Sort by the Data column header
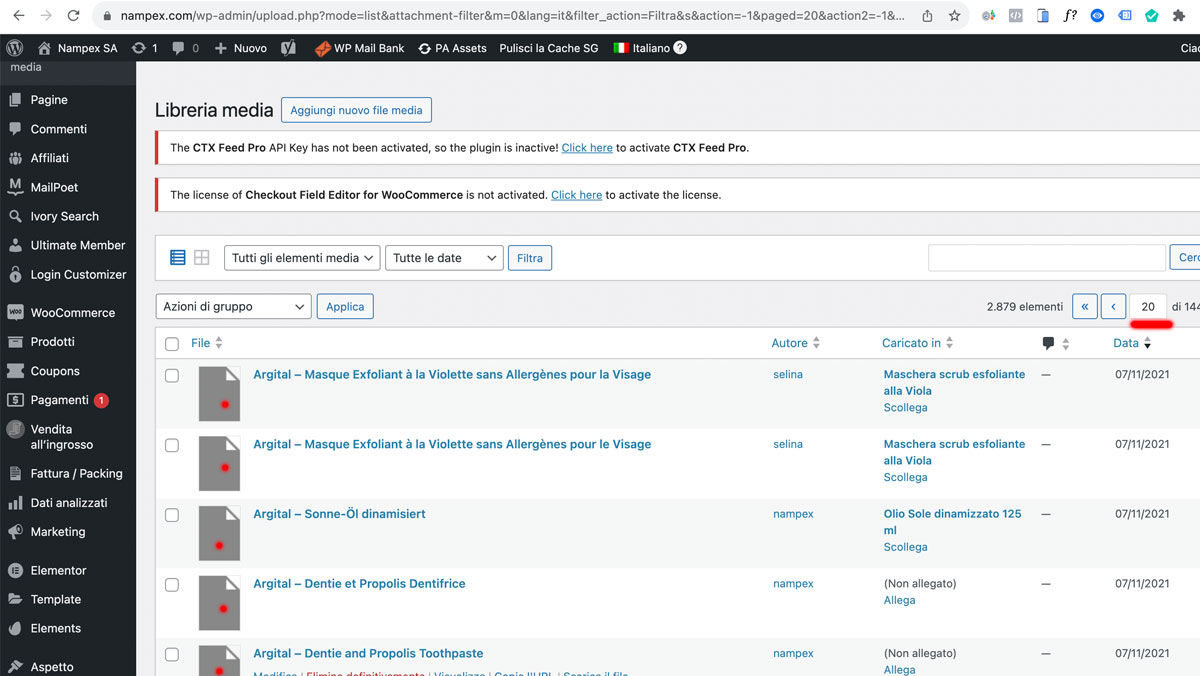 click(1133, 343)
